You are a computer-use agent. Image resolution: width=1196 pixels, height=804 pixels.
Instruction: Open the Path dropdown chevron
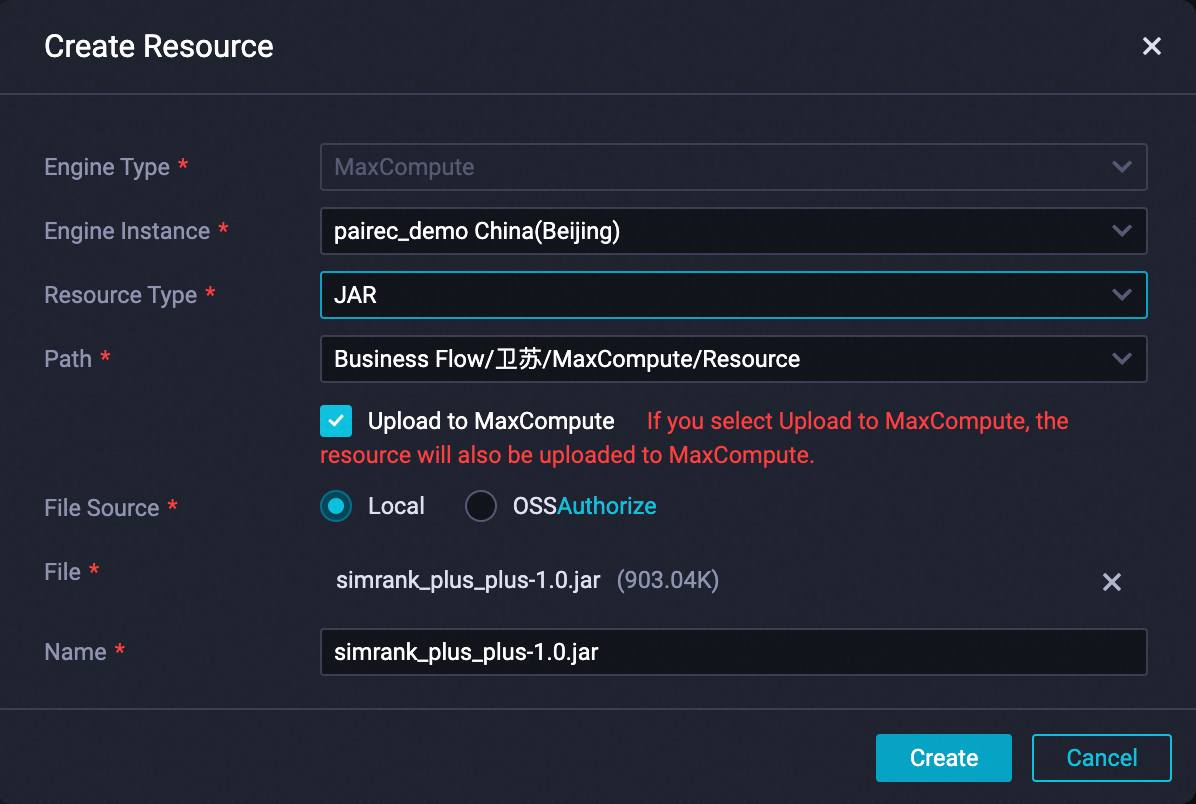click(x=1122, y=359)
